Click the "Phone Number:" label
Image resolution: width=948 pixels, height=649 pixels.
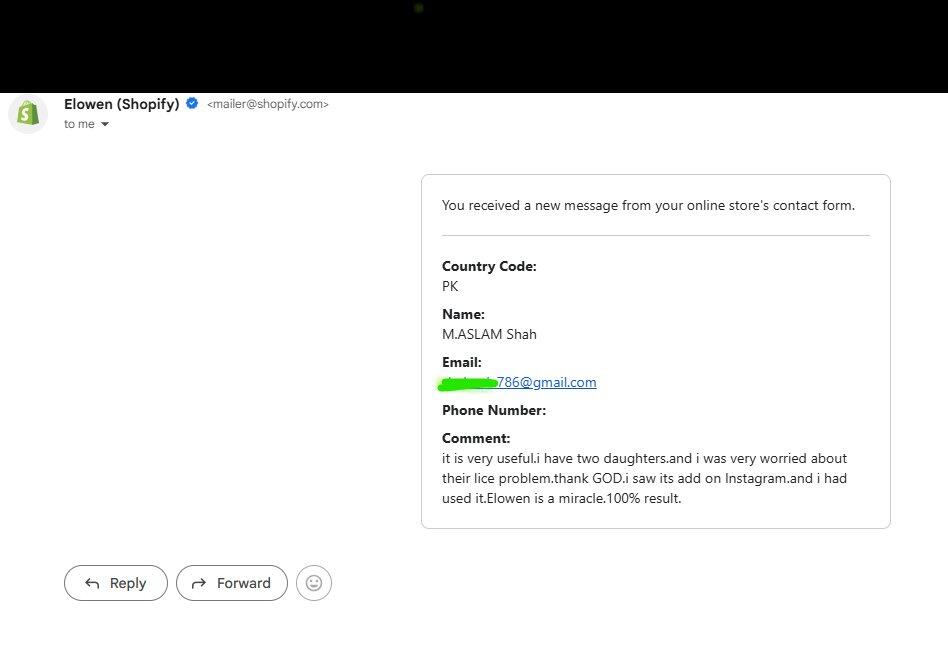point(494,410)
